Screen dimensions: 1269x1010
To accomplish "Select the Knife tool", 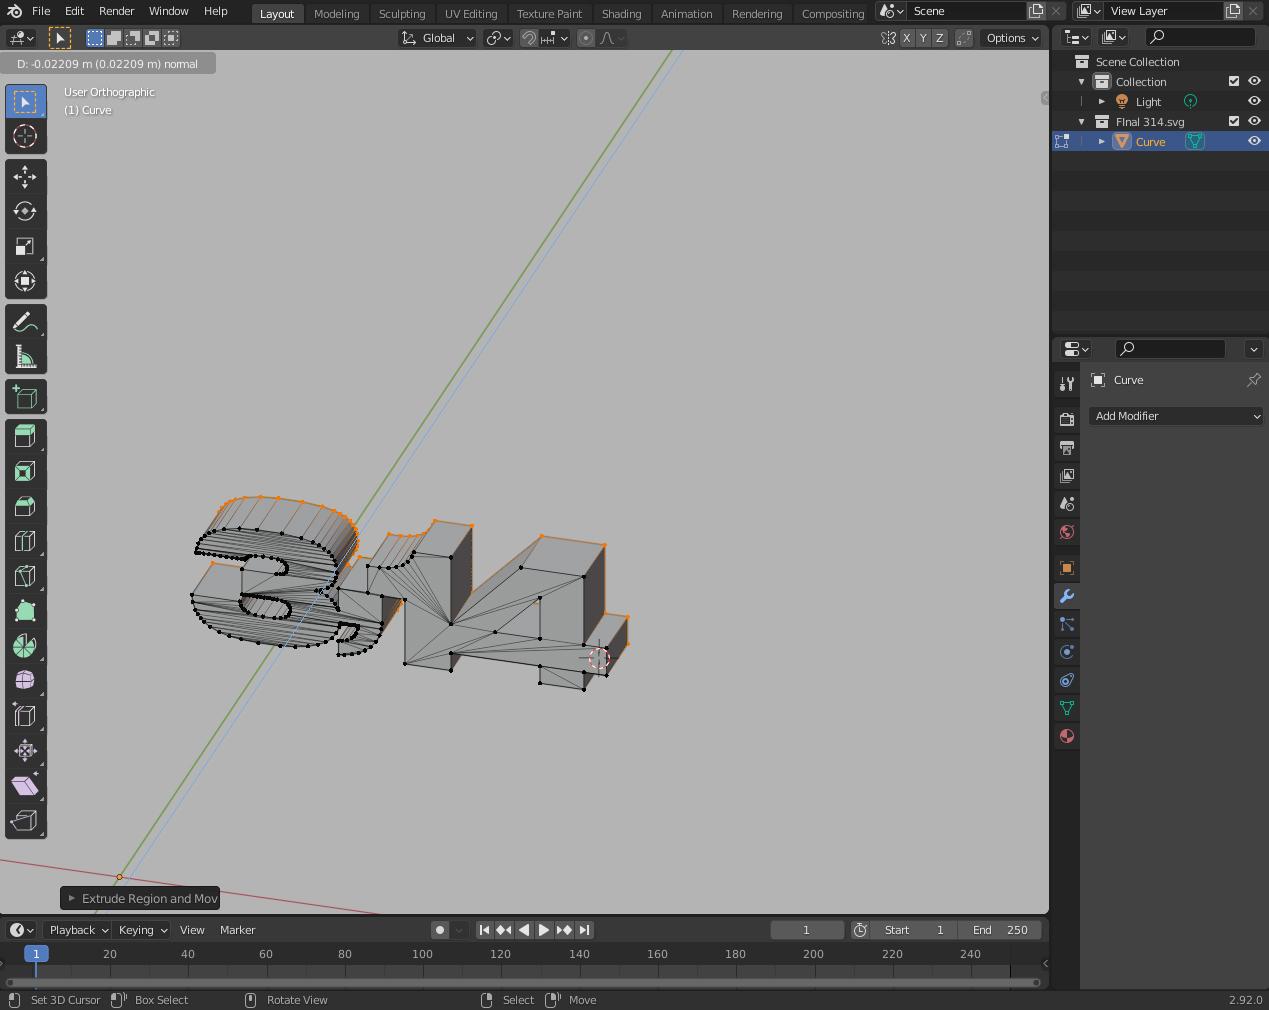I will tap(25, 576).
